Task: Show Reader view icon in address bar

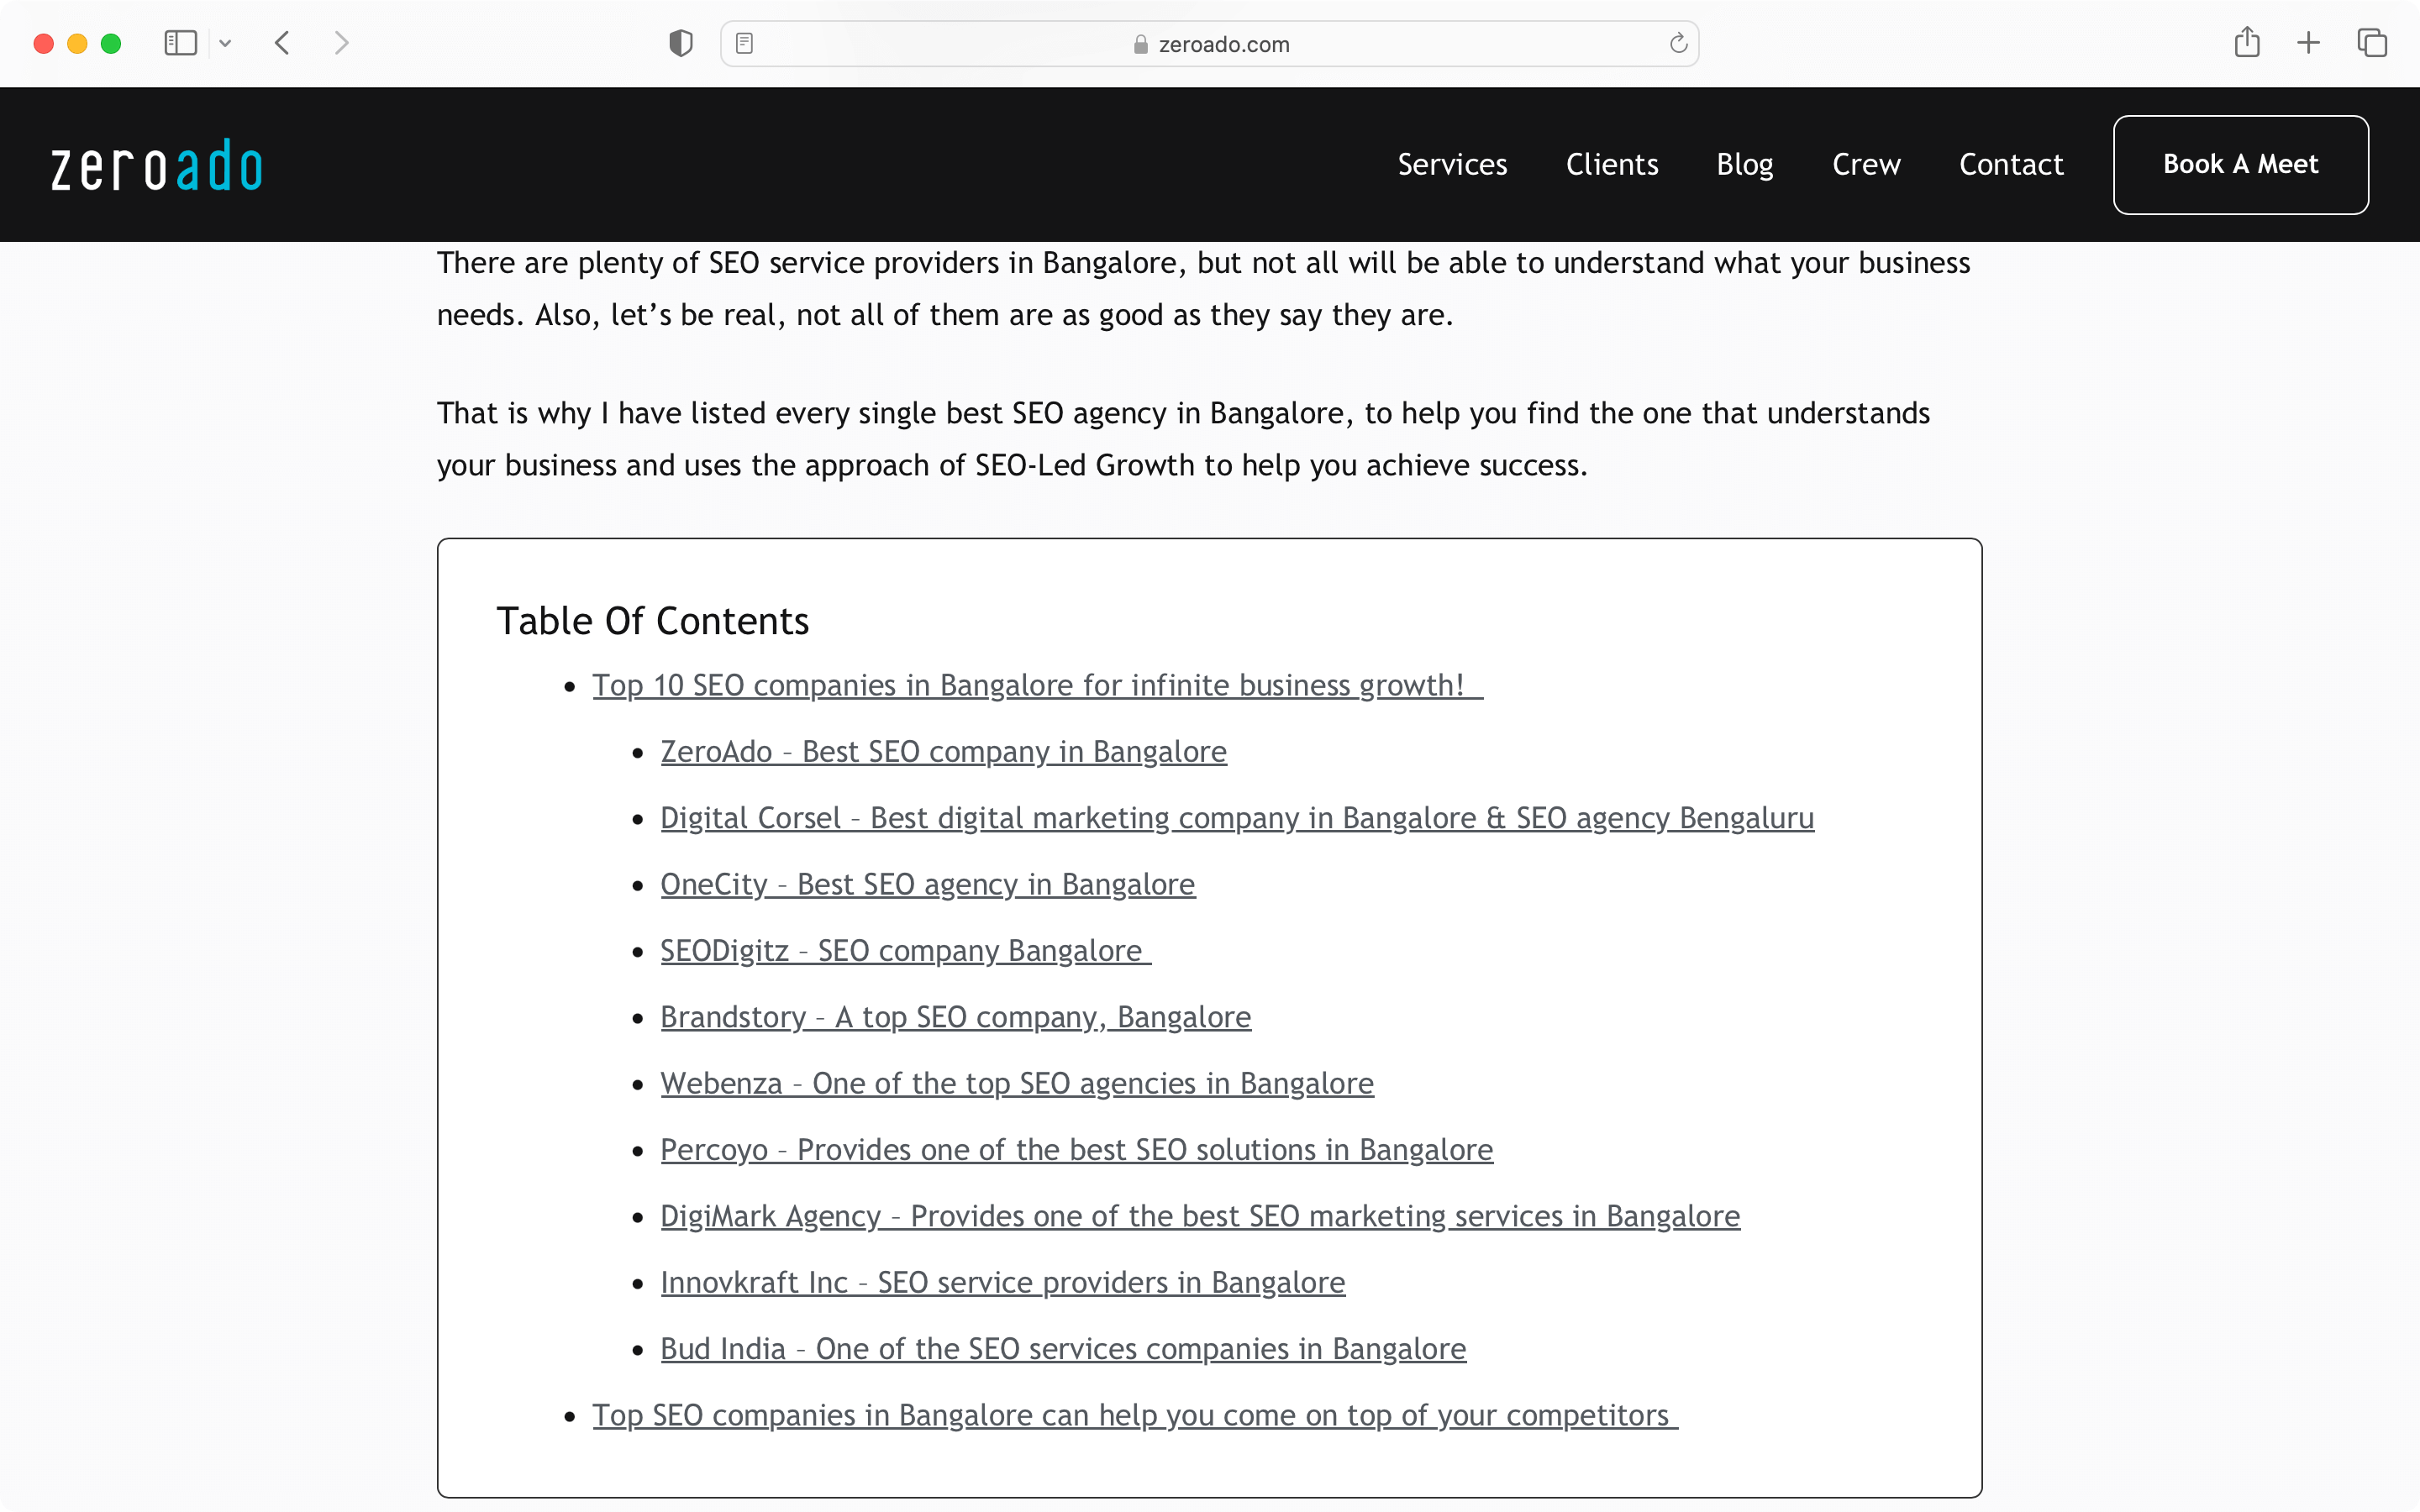Action: [x=744, y=43]
